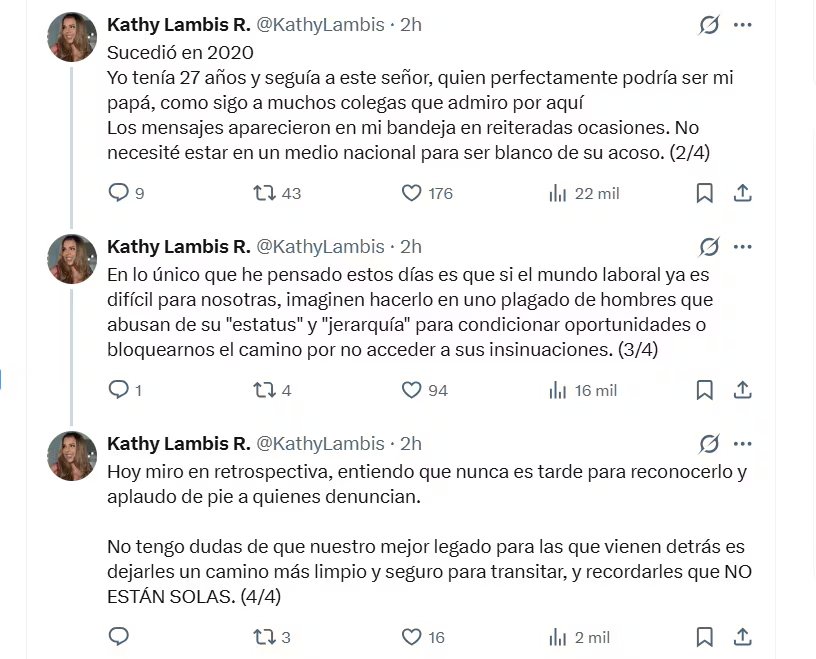The width and height of the screenshot is (816, 659).
Task: Click the Grok icon on the first tweet
Action: click(x=708, y=24)
